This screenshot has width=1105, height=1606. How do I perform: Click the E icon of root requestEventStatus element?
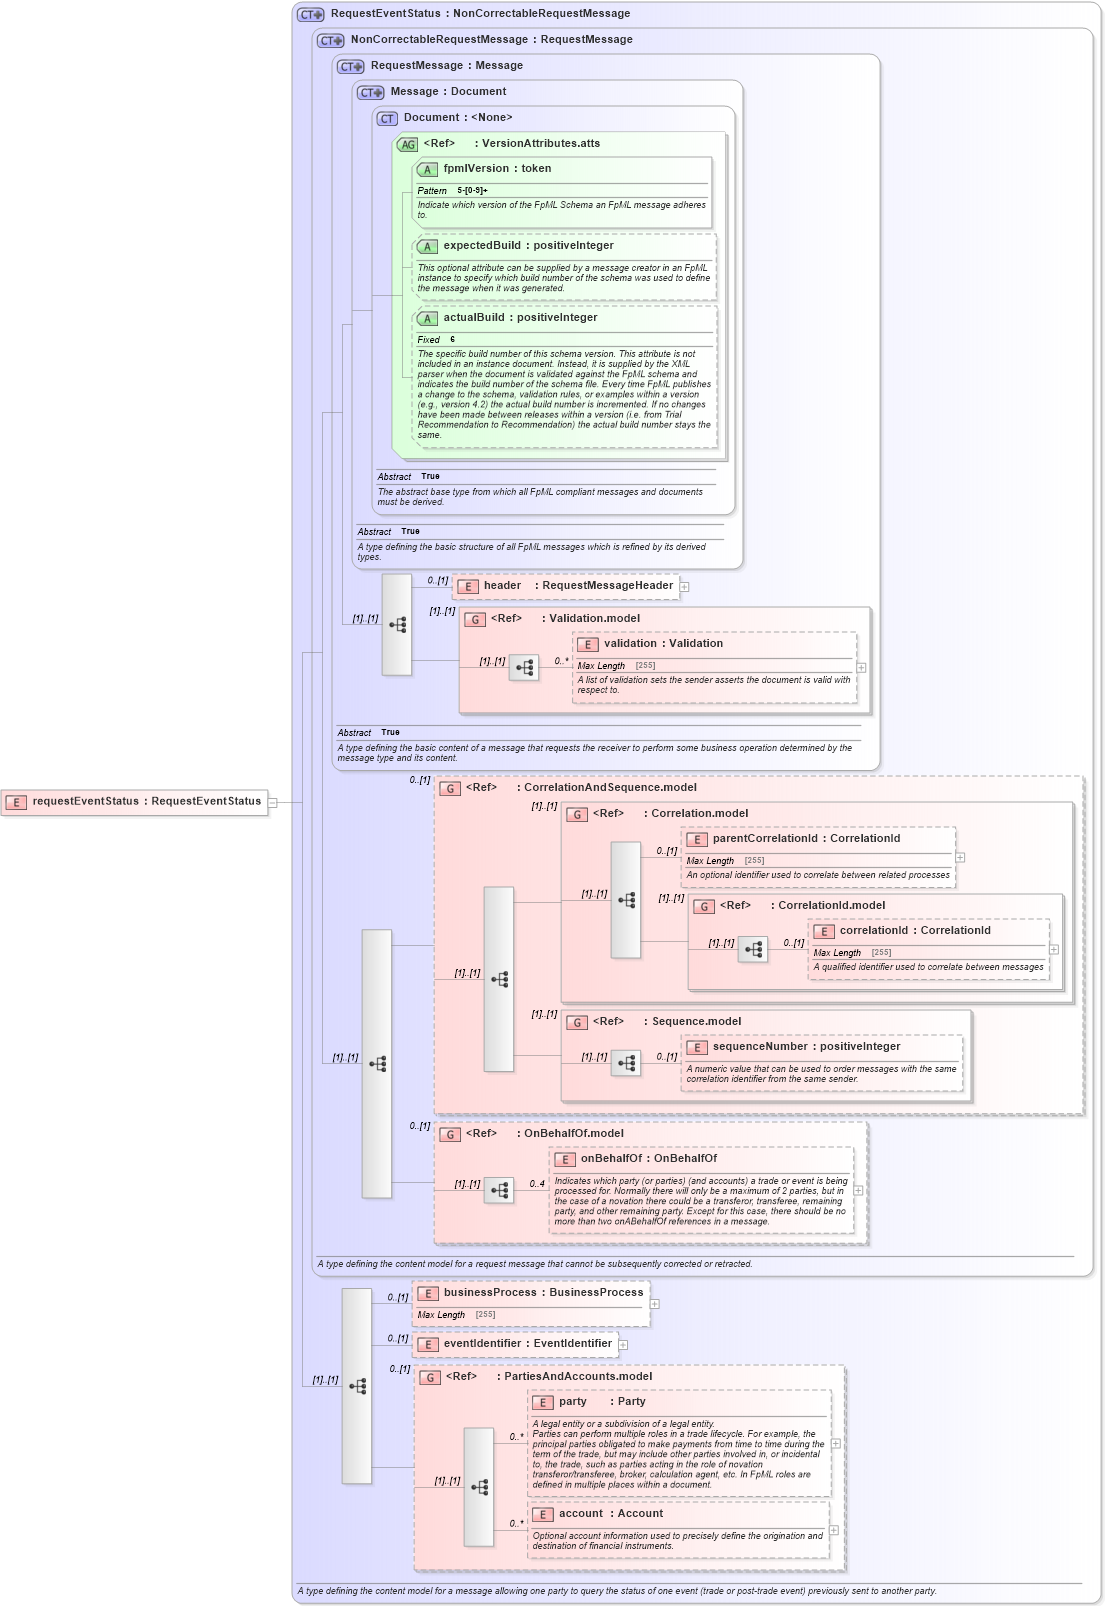16,803
